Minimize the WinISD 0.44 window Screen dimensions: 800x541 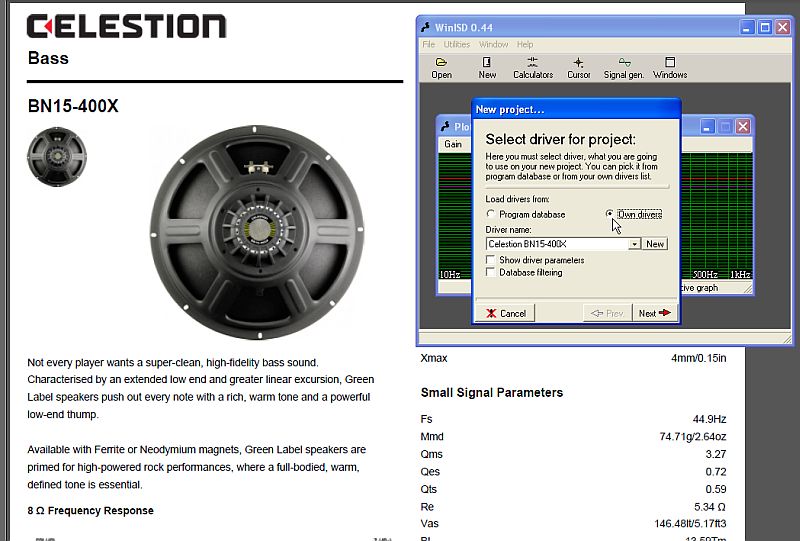click(x=747, y=27)
